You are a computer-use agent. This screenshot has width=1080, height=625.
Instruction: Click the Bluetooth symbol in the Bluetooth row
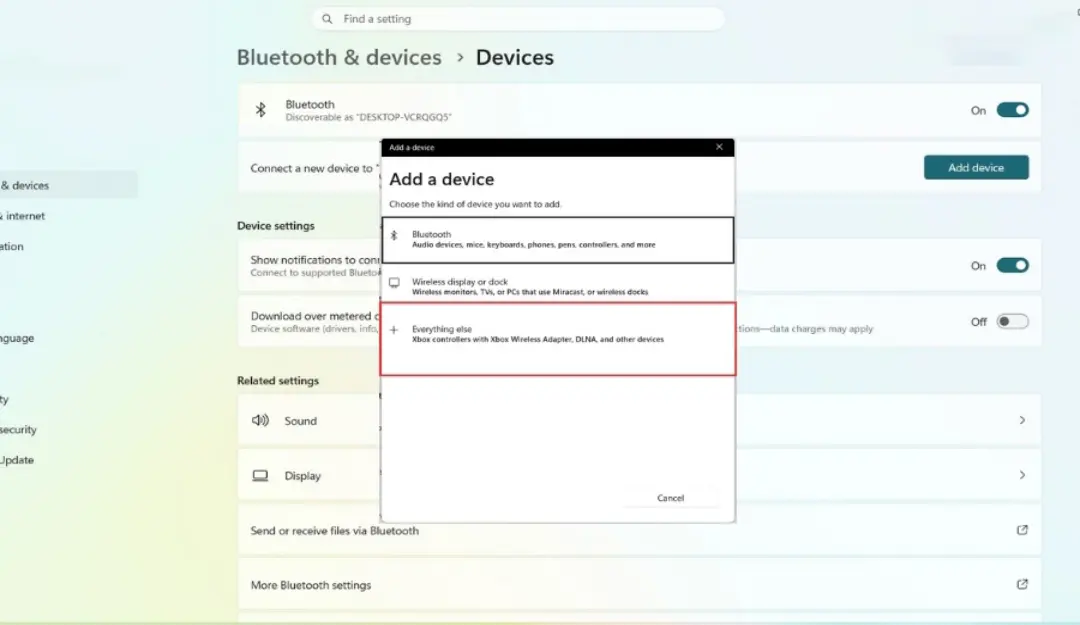(x=260, y=110)
